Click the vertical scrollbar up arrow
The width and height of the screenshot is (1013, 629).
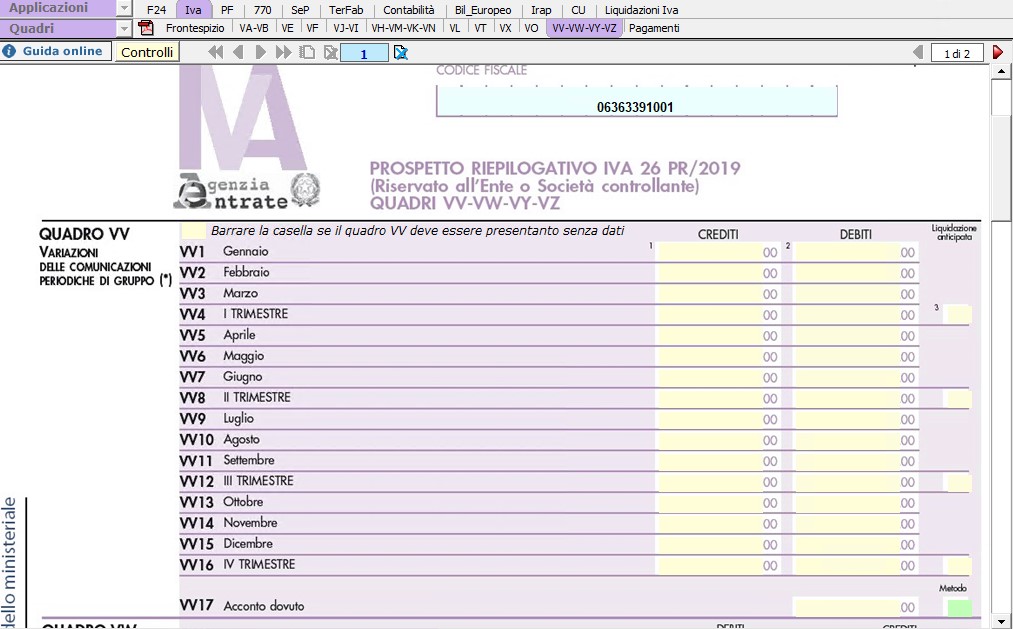click(x=1001, y=71)
